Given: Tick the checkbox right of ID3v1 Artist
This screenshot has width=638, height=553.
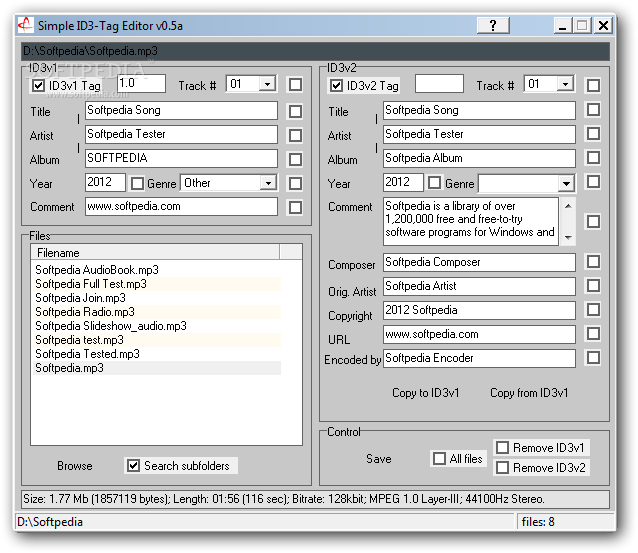Looking at the screenshot, I should tap(295, 135).
